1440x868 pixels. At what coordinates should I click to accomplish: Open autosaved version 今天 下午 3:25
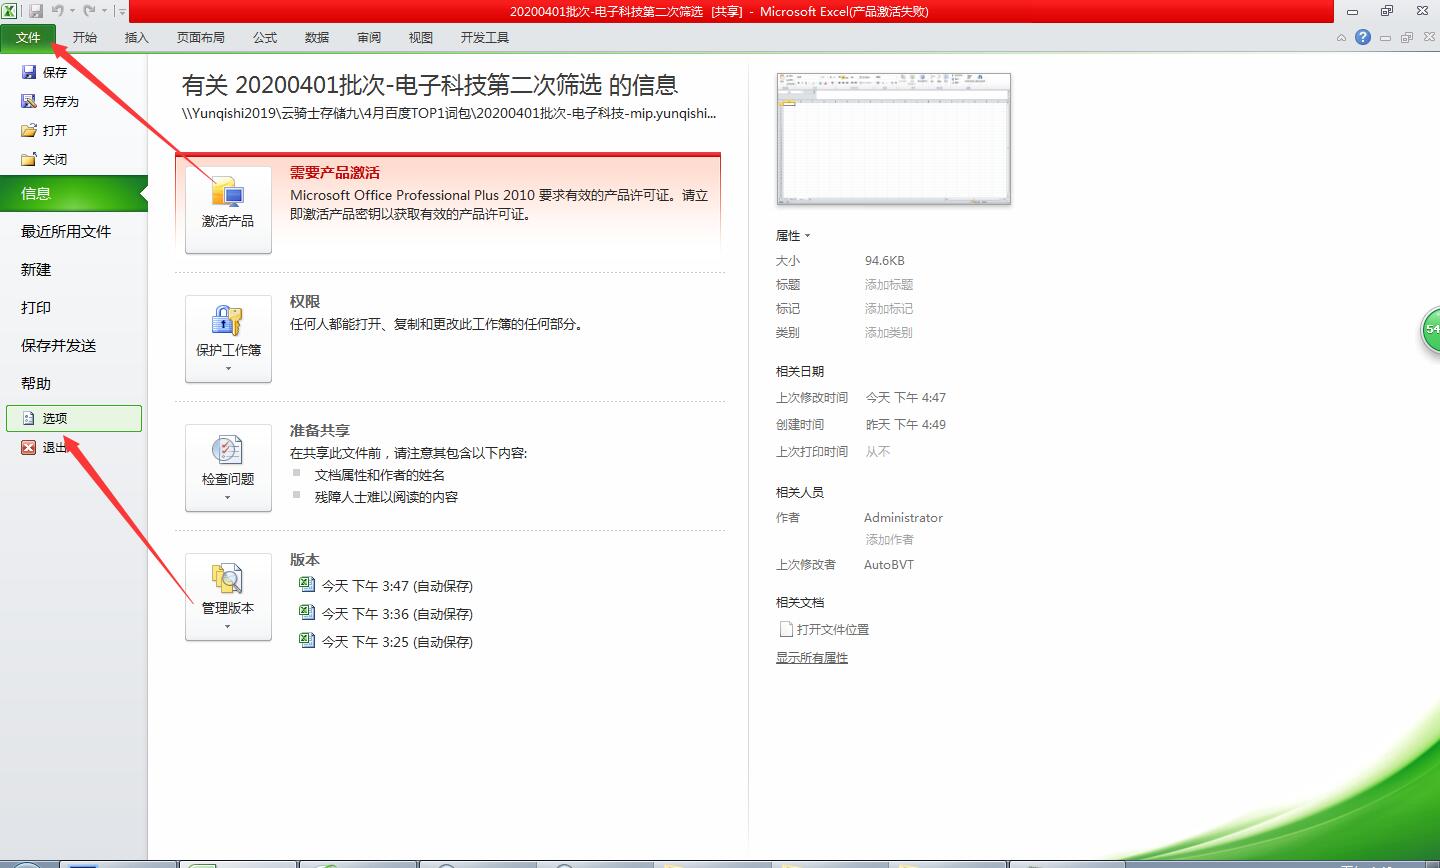point(386,642)
